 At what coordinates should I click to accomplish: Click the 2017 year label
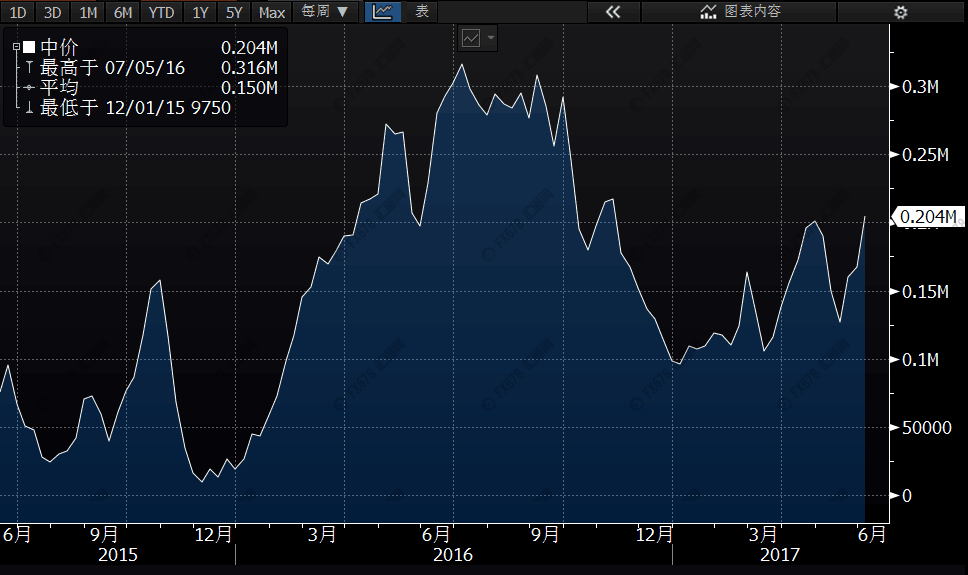point(780,555)
